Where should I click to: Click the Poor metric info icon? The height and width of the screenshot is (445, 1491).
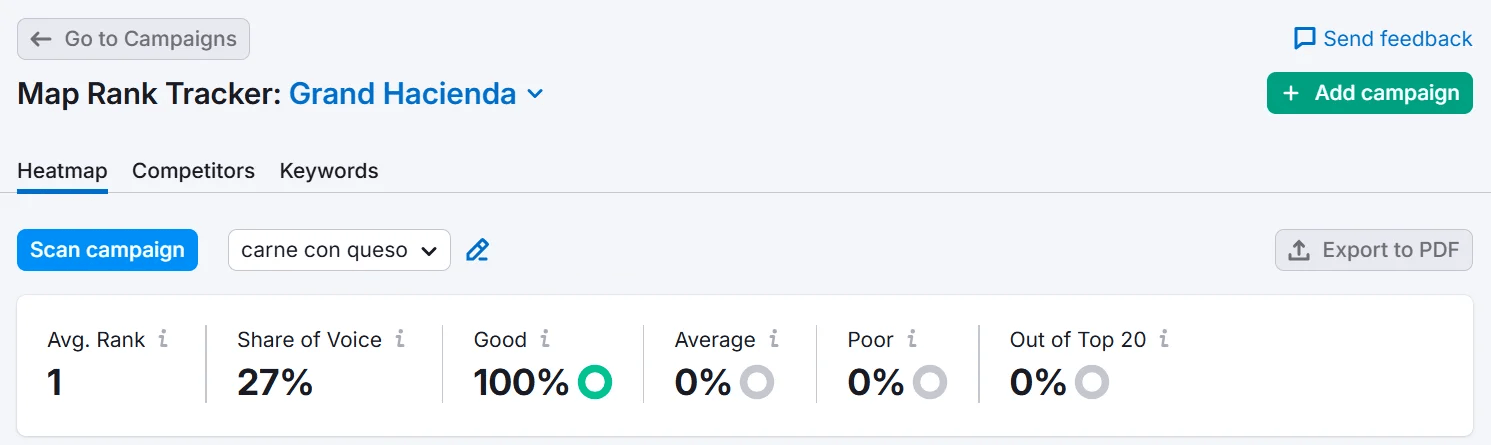[912, 339]
